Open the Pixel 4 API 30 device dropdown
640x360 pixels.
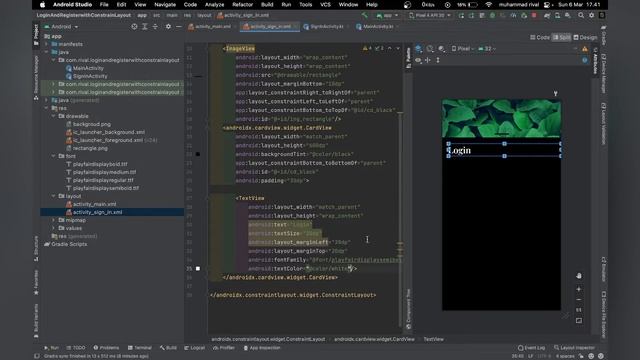click(429, 16)
